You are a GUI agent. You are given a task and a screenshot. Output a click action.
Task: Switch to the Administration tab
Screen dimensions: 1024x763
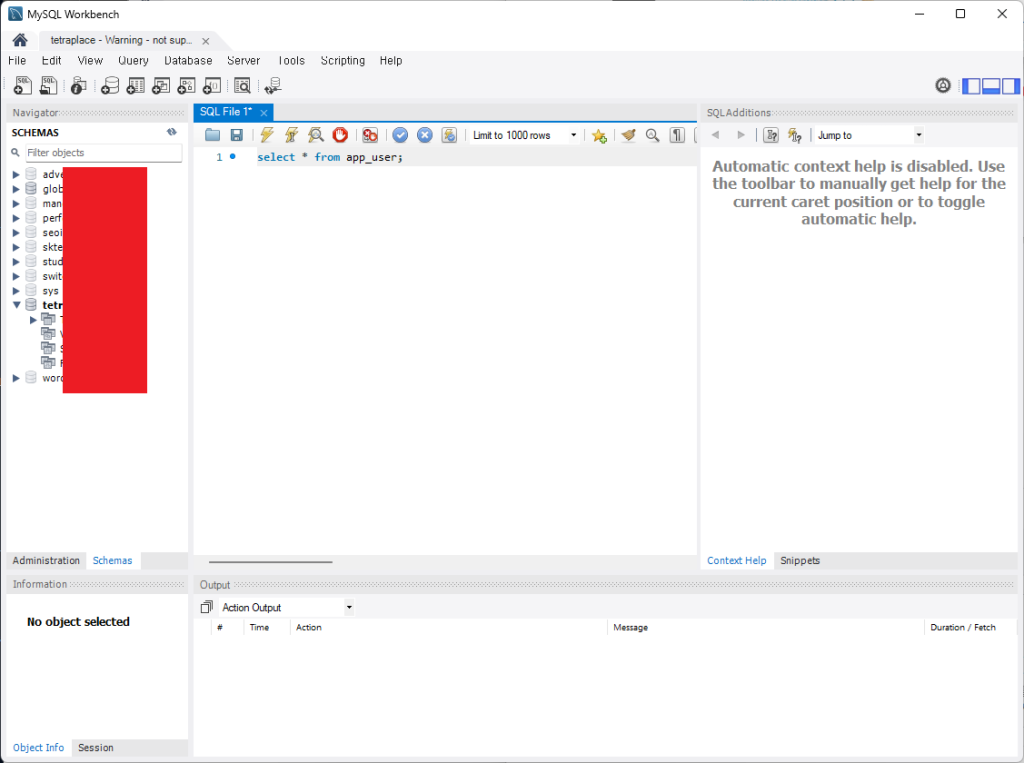tap(46, 560)
